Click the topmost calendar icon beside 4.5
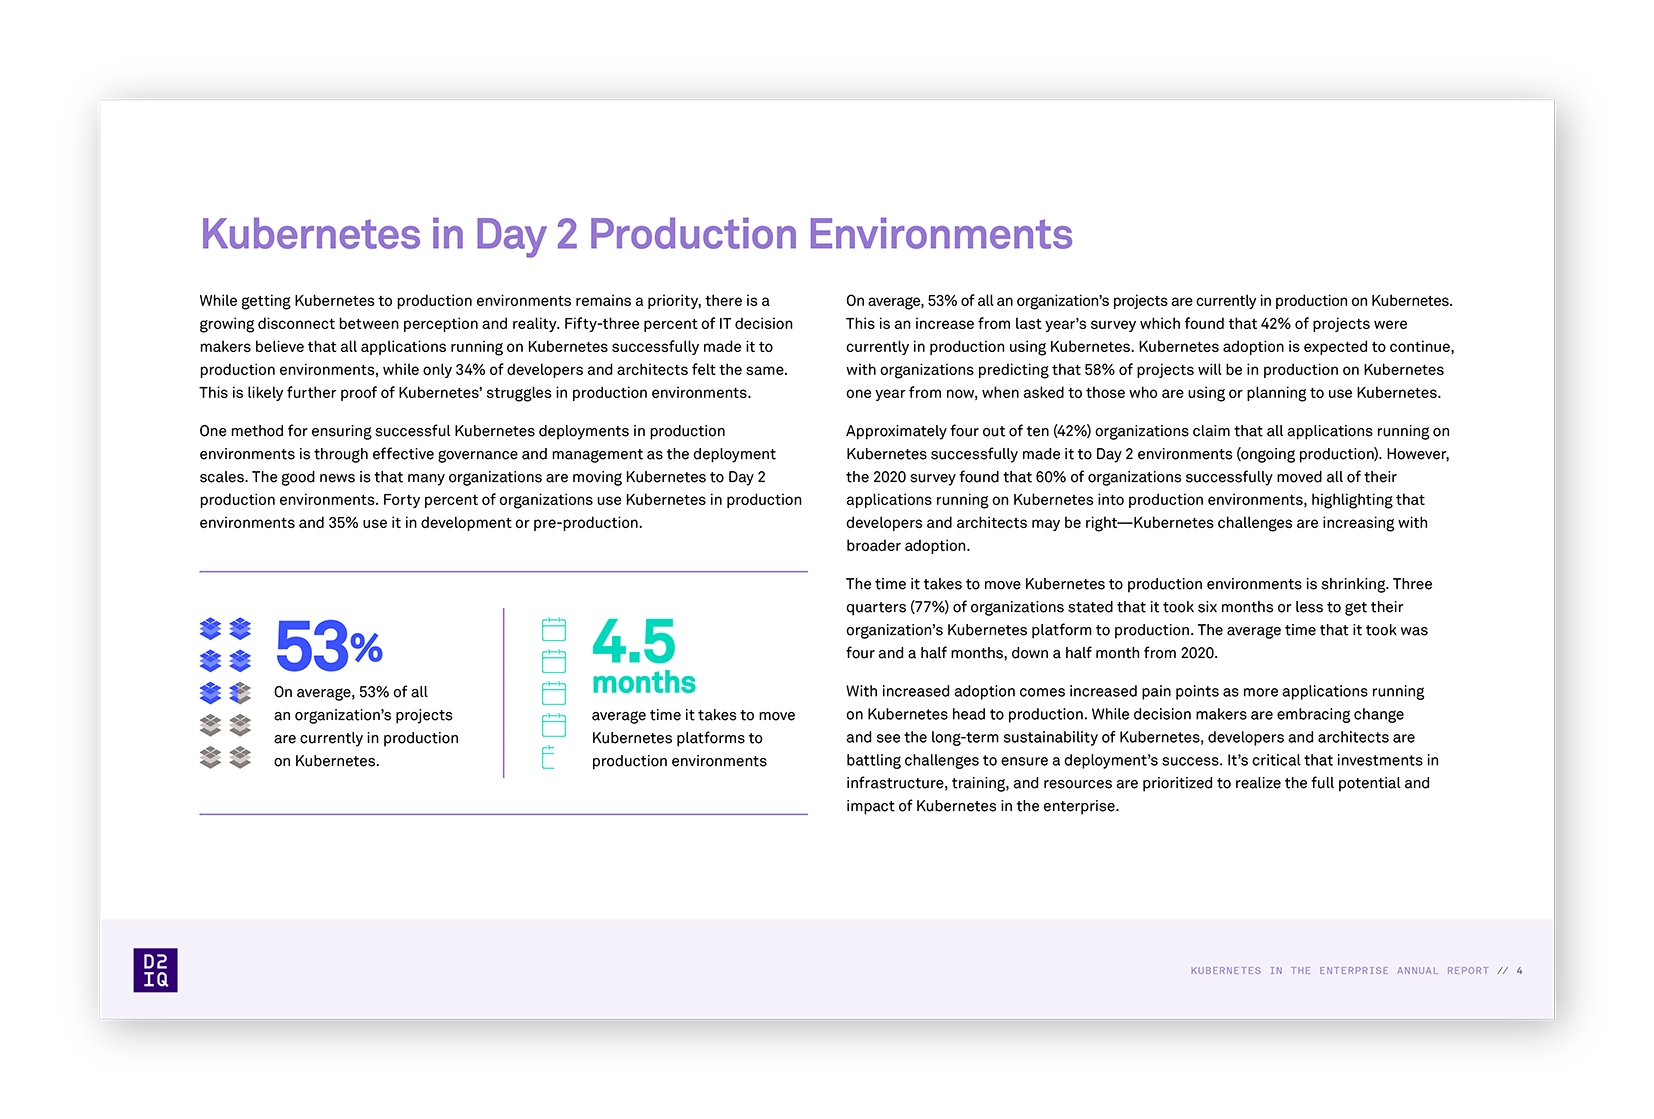Screen dimensions: 1654x1119 pyautogui.click(x=554, y=629)
